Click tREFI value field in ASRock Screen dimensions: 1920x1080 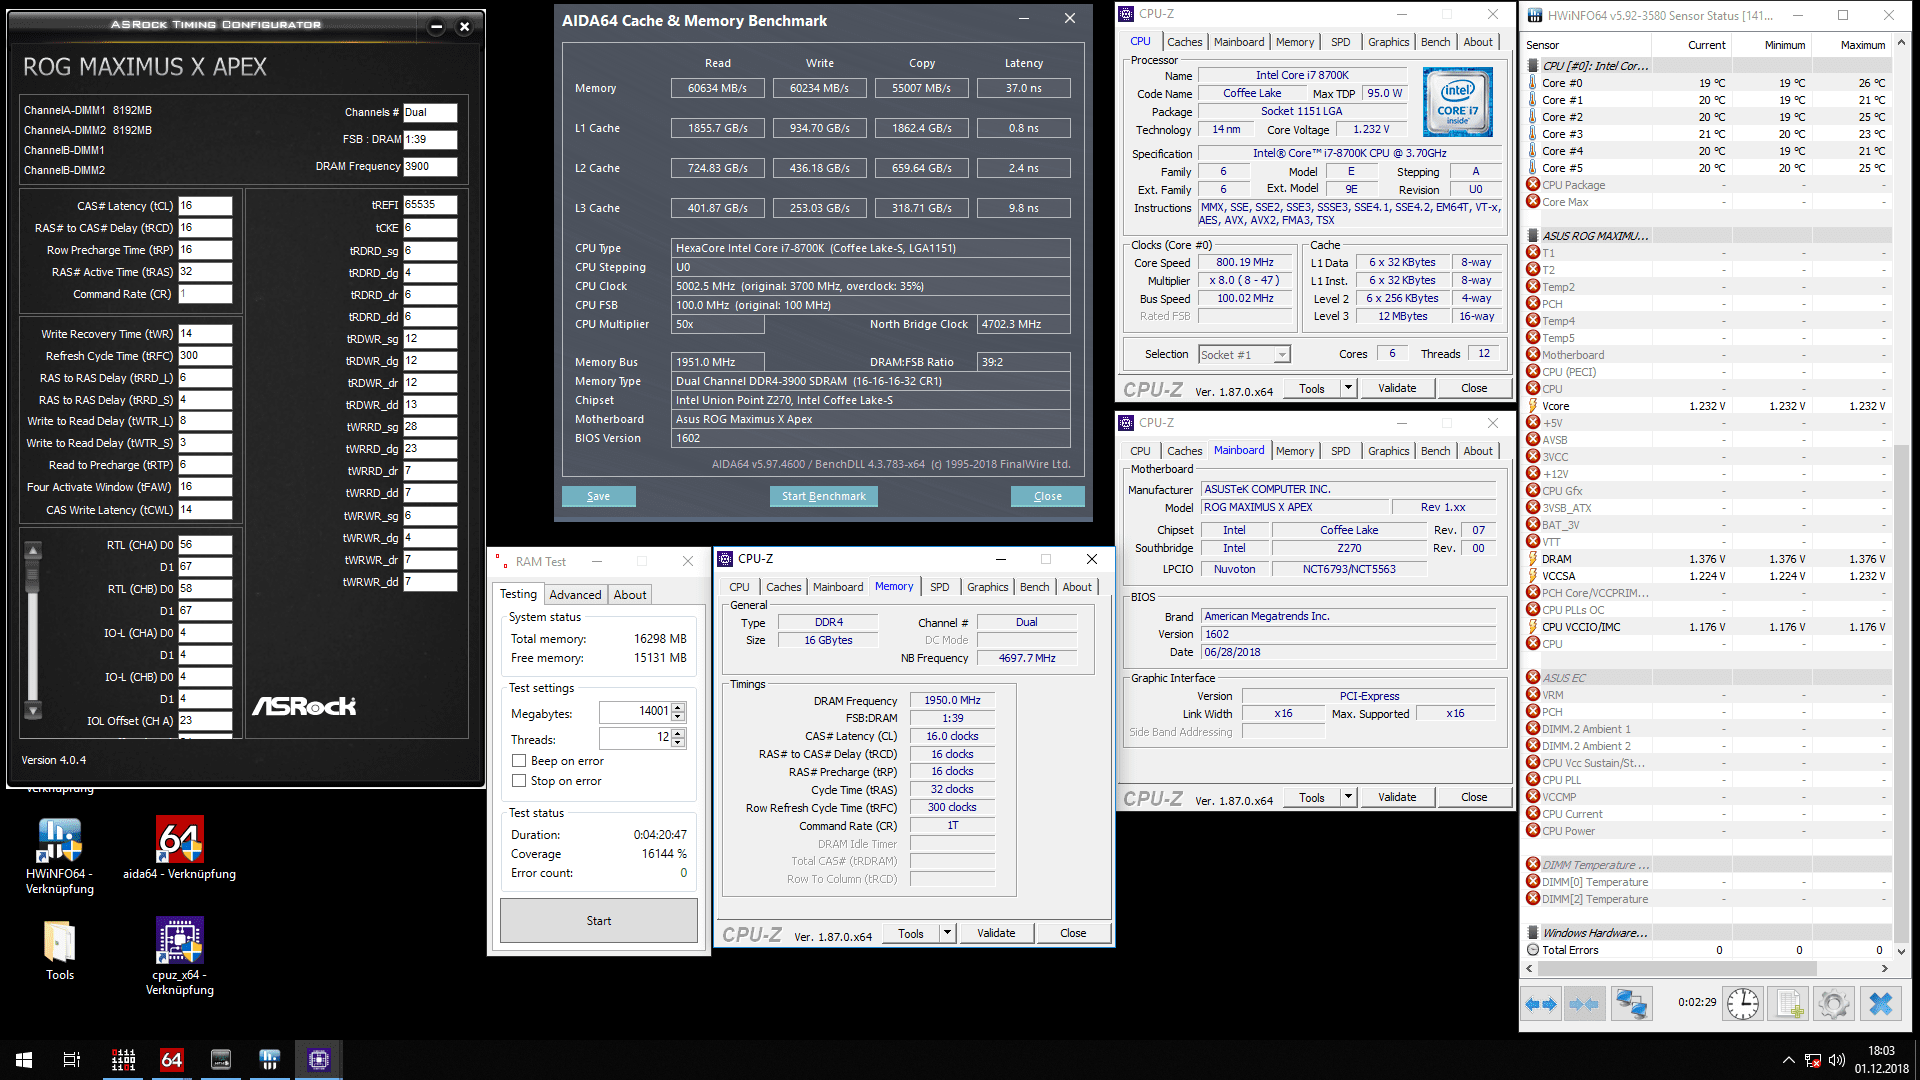(x=430, y=205)
